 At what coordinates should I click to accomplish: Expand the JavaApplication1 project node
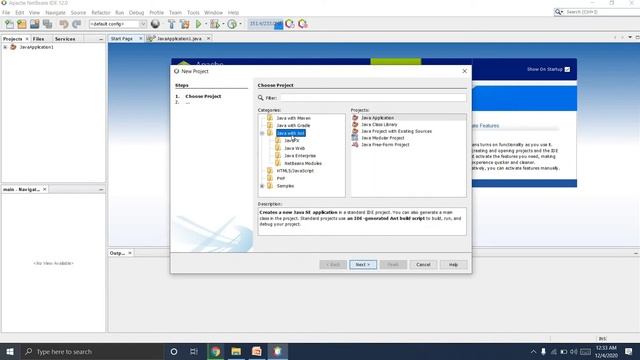click(5, 47)
